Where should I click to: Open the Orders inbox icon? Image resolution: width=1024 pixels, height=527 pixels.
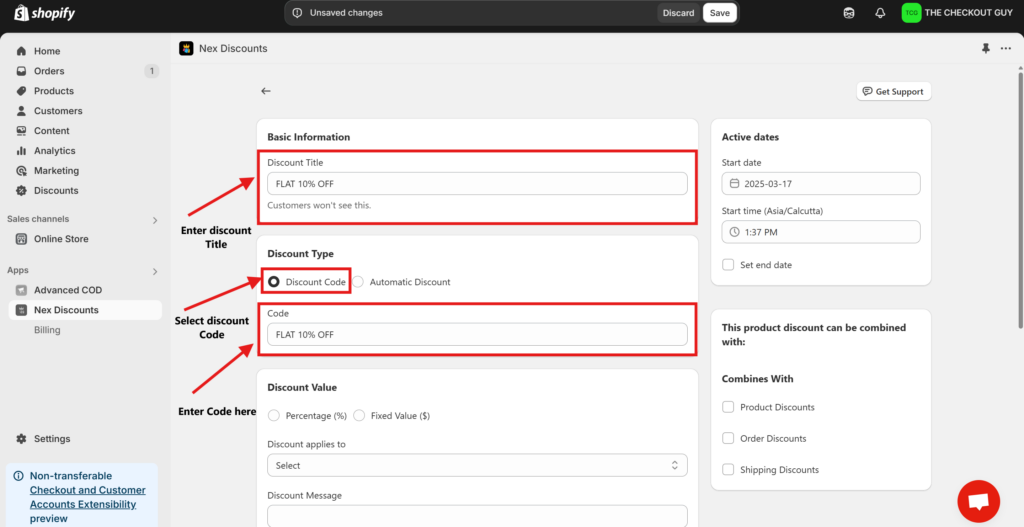pyautogui.click(x=22, y=71)
